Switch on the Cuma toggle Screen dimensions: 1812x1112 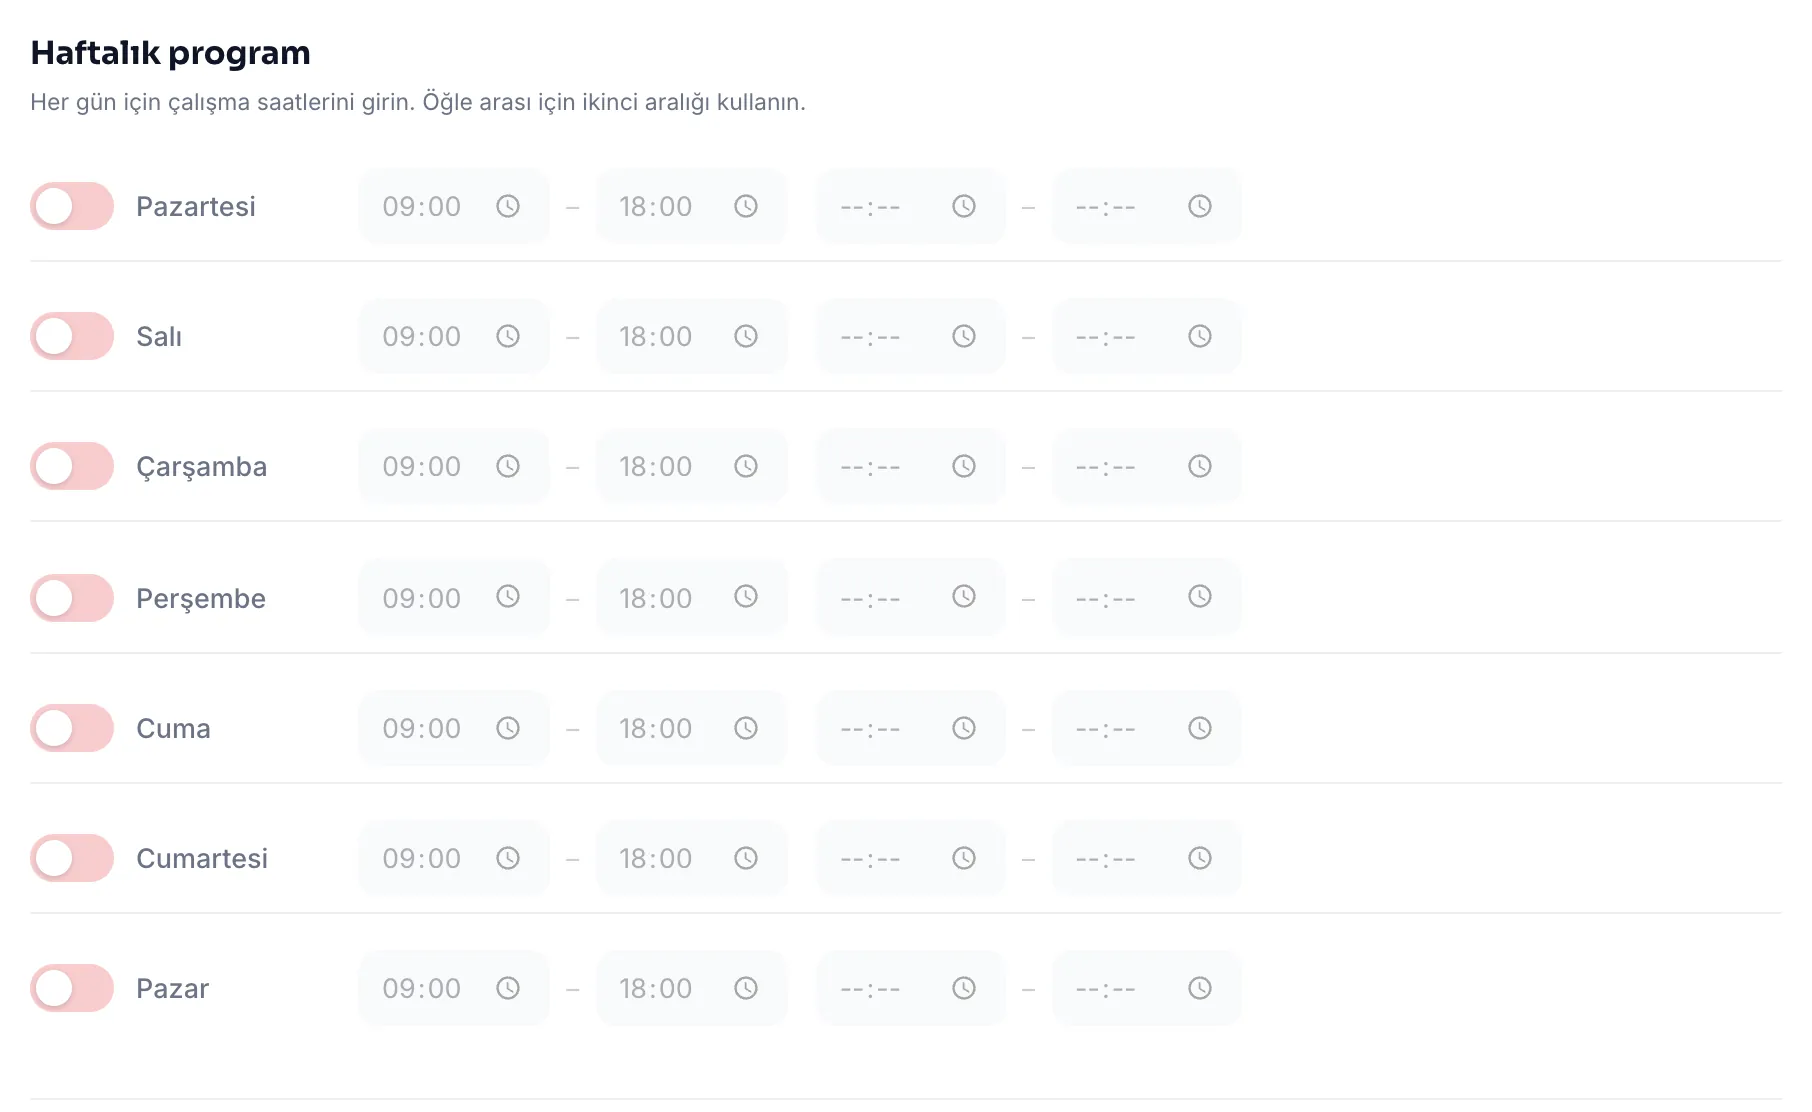pyautogui.click(x=72, y=728)
